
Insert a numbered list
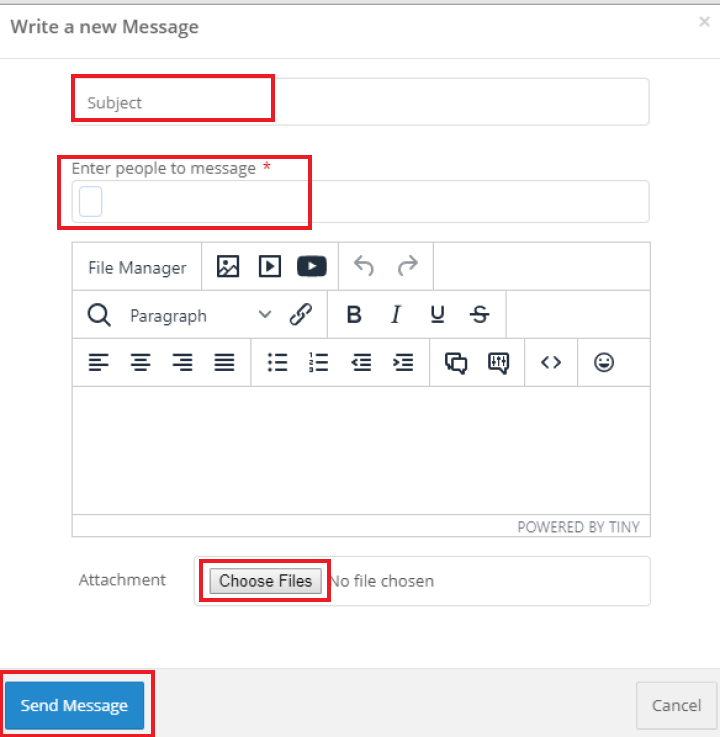point(319,362)
